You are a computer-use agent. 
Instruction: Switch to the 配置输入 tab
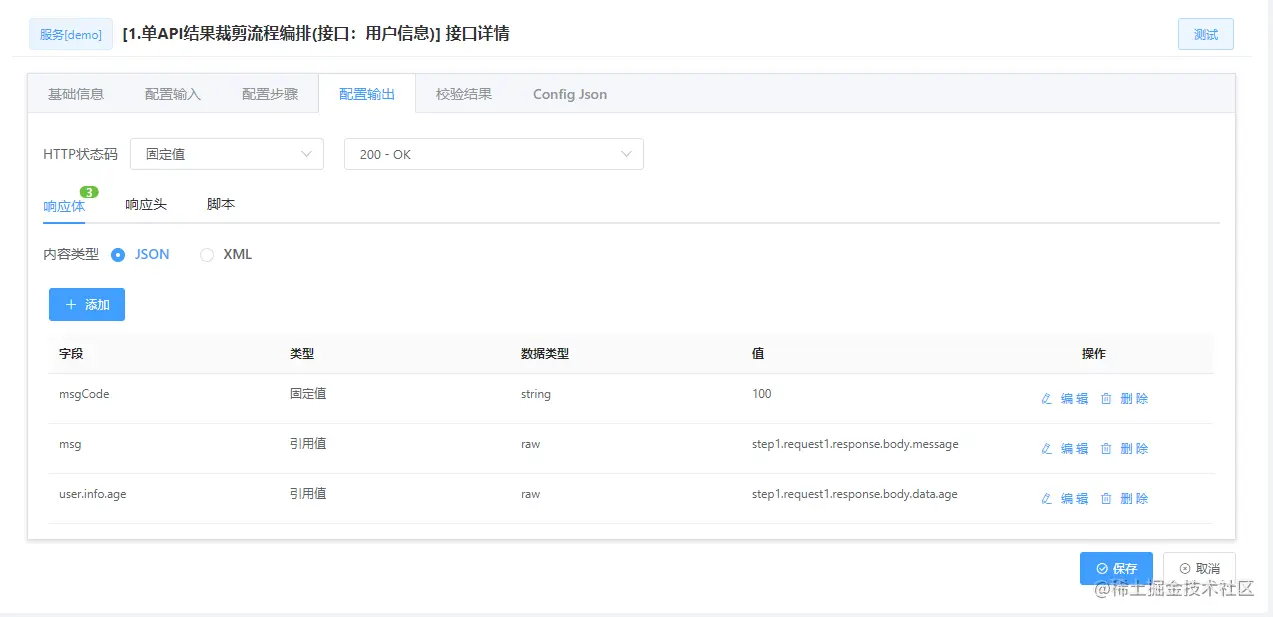tap(173, 94)
